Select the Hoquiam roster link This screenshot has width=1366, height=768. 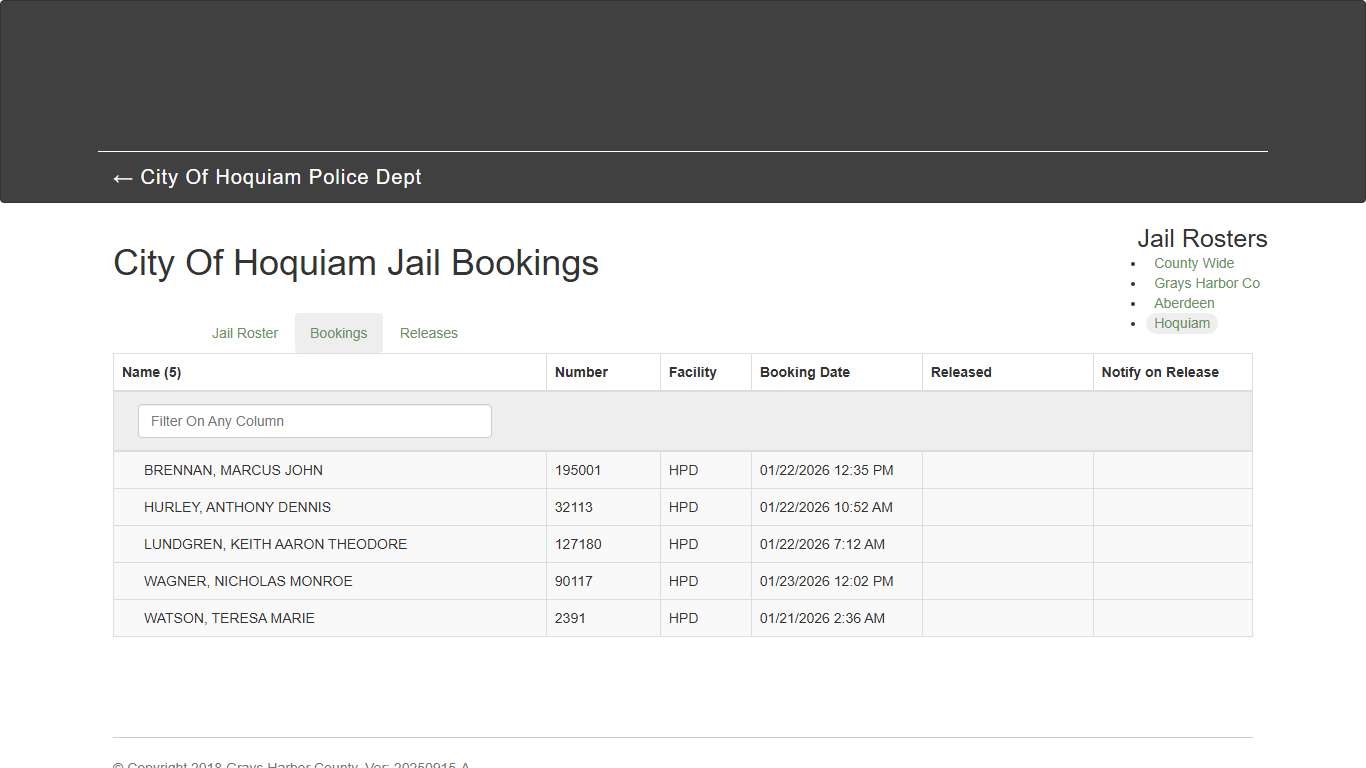[1182, 323]
